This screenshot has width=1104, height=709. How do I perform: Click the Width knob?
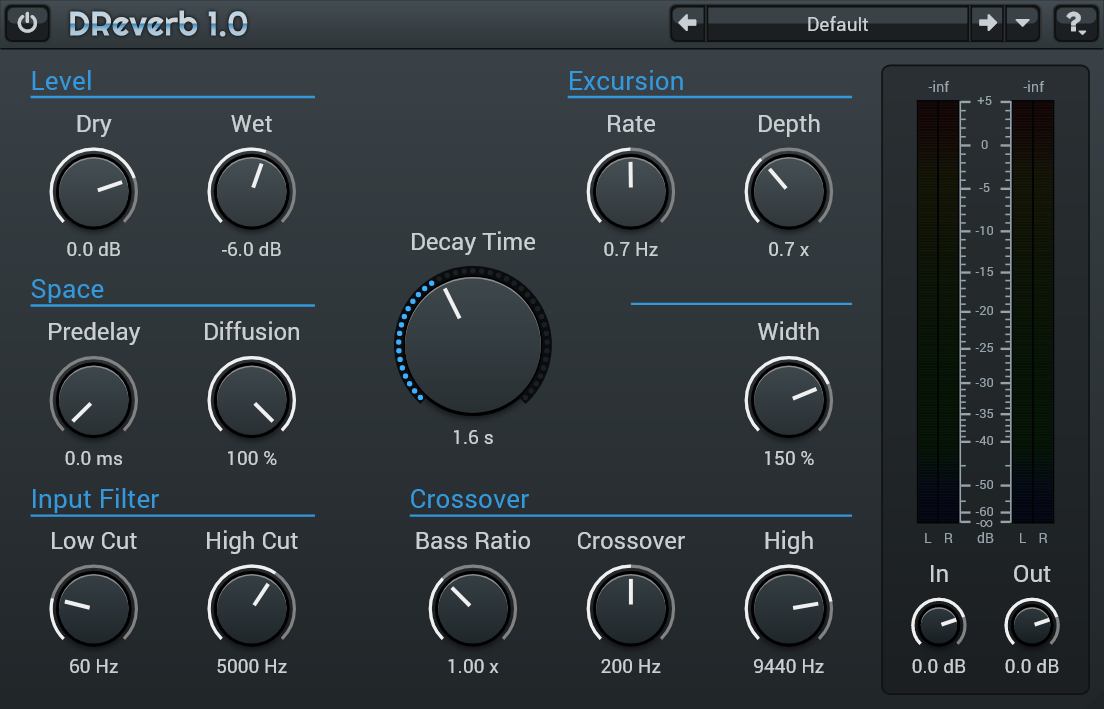point(788,398)
